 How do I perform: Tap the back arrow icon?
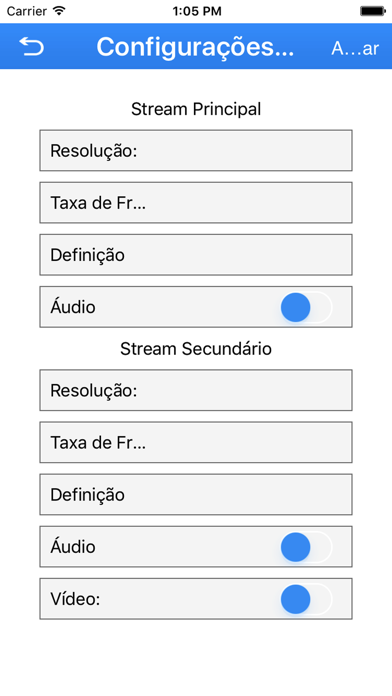32,47
